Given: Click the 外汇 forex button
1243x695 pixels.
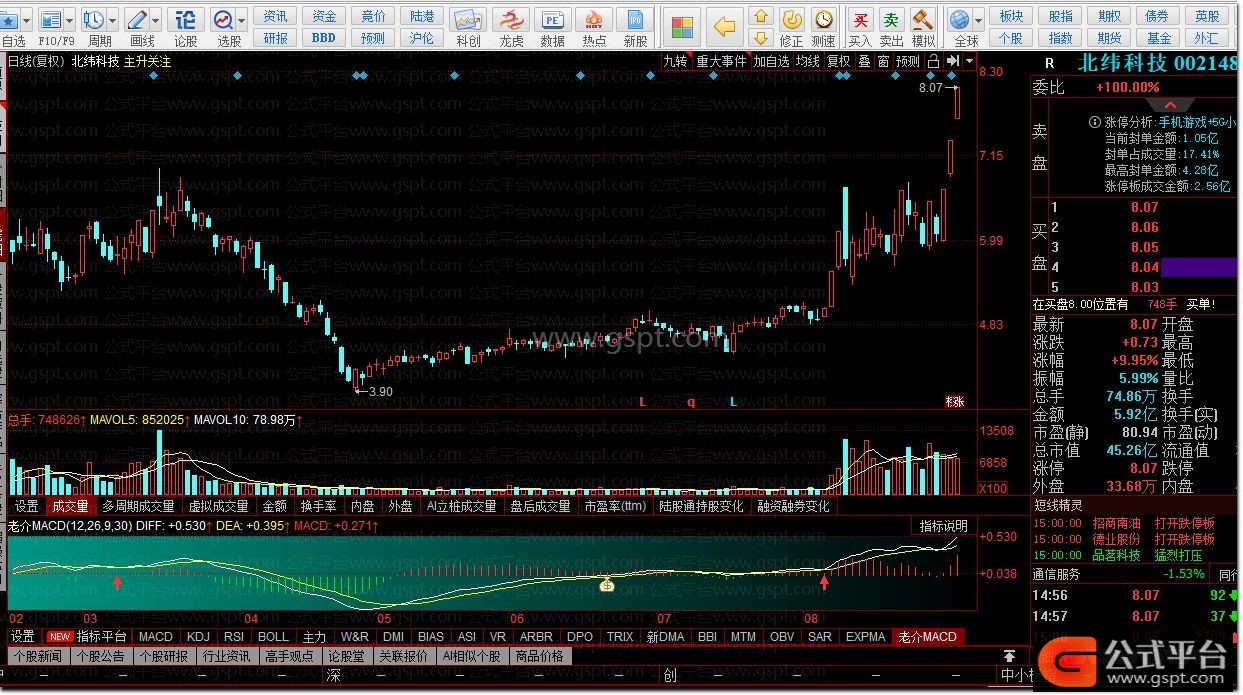Looking at the screenshot, I should (x=1207, y=37).
